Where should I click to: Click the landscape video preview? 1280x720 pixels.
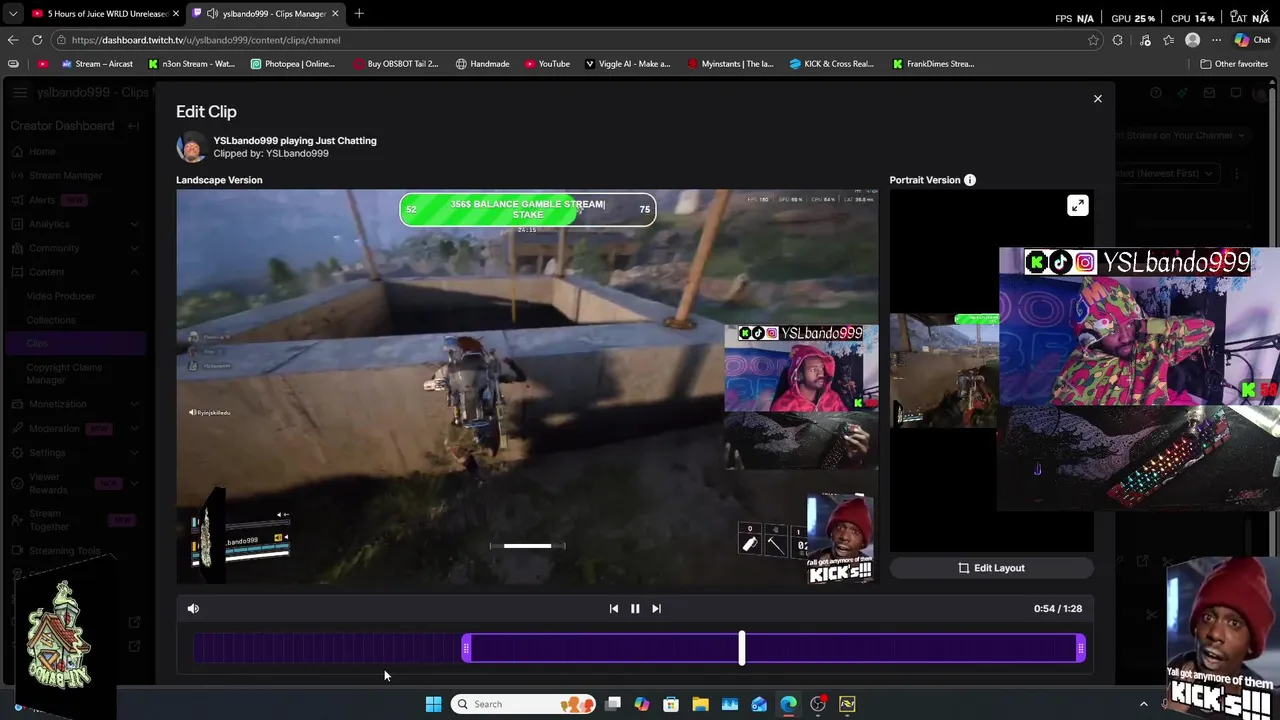527,387
